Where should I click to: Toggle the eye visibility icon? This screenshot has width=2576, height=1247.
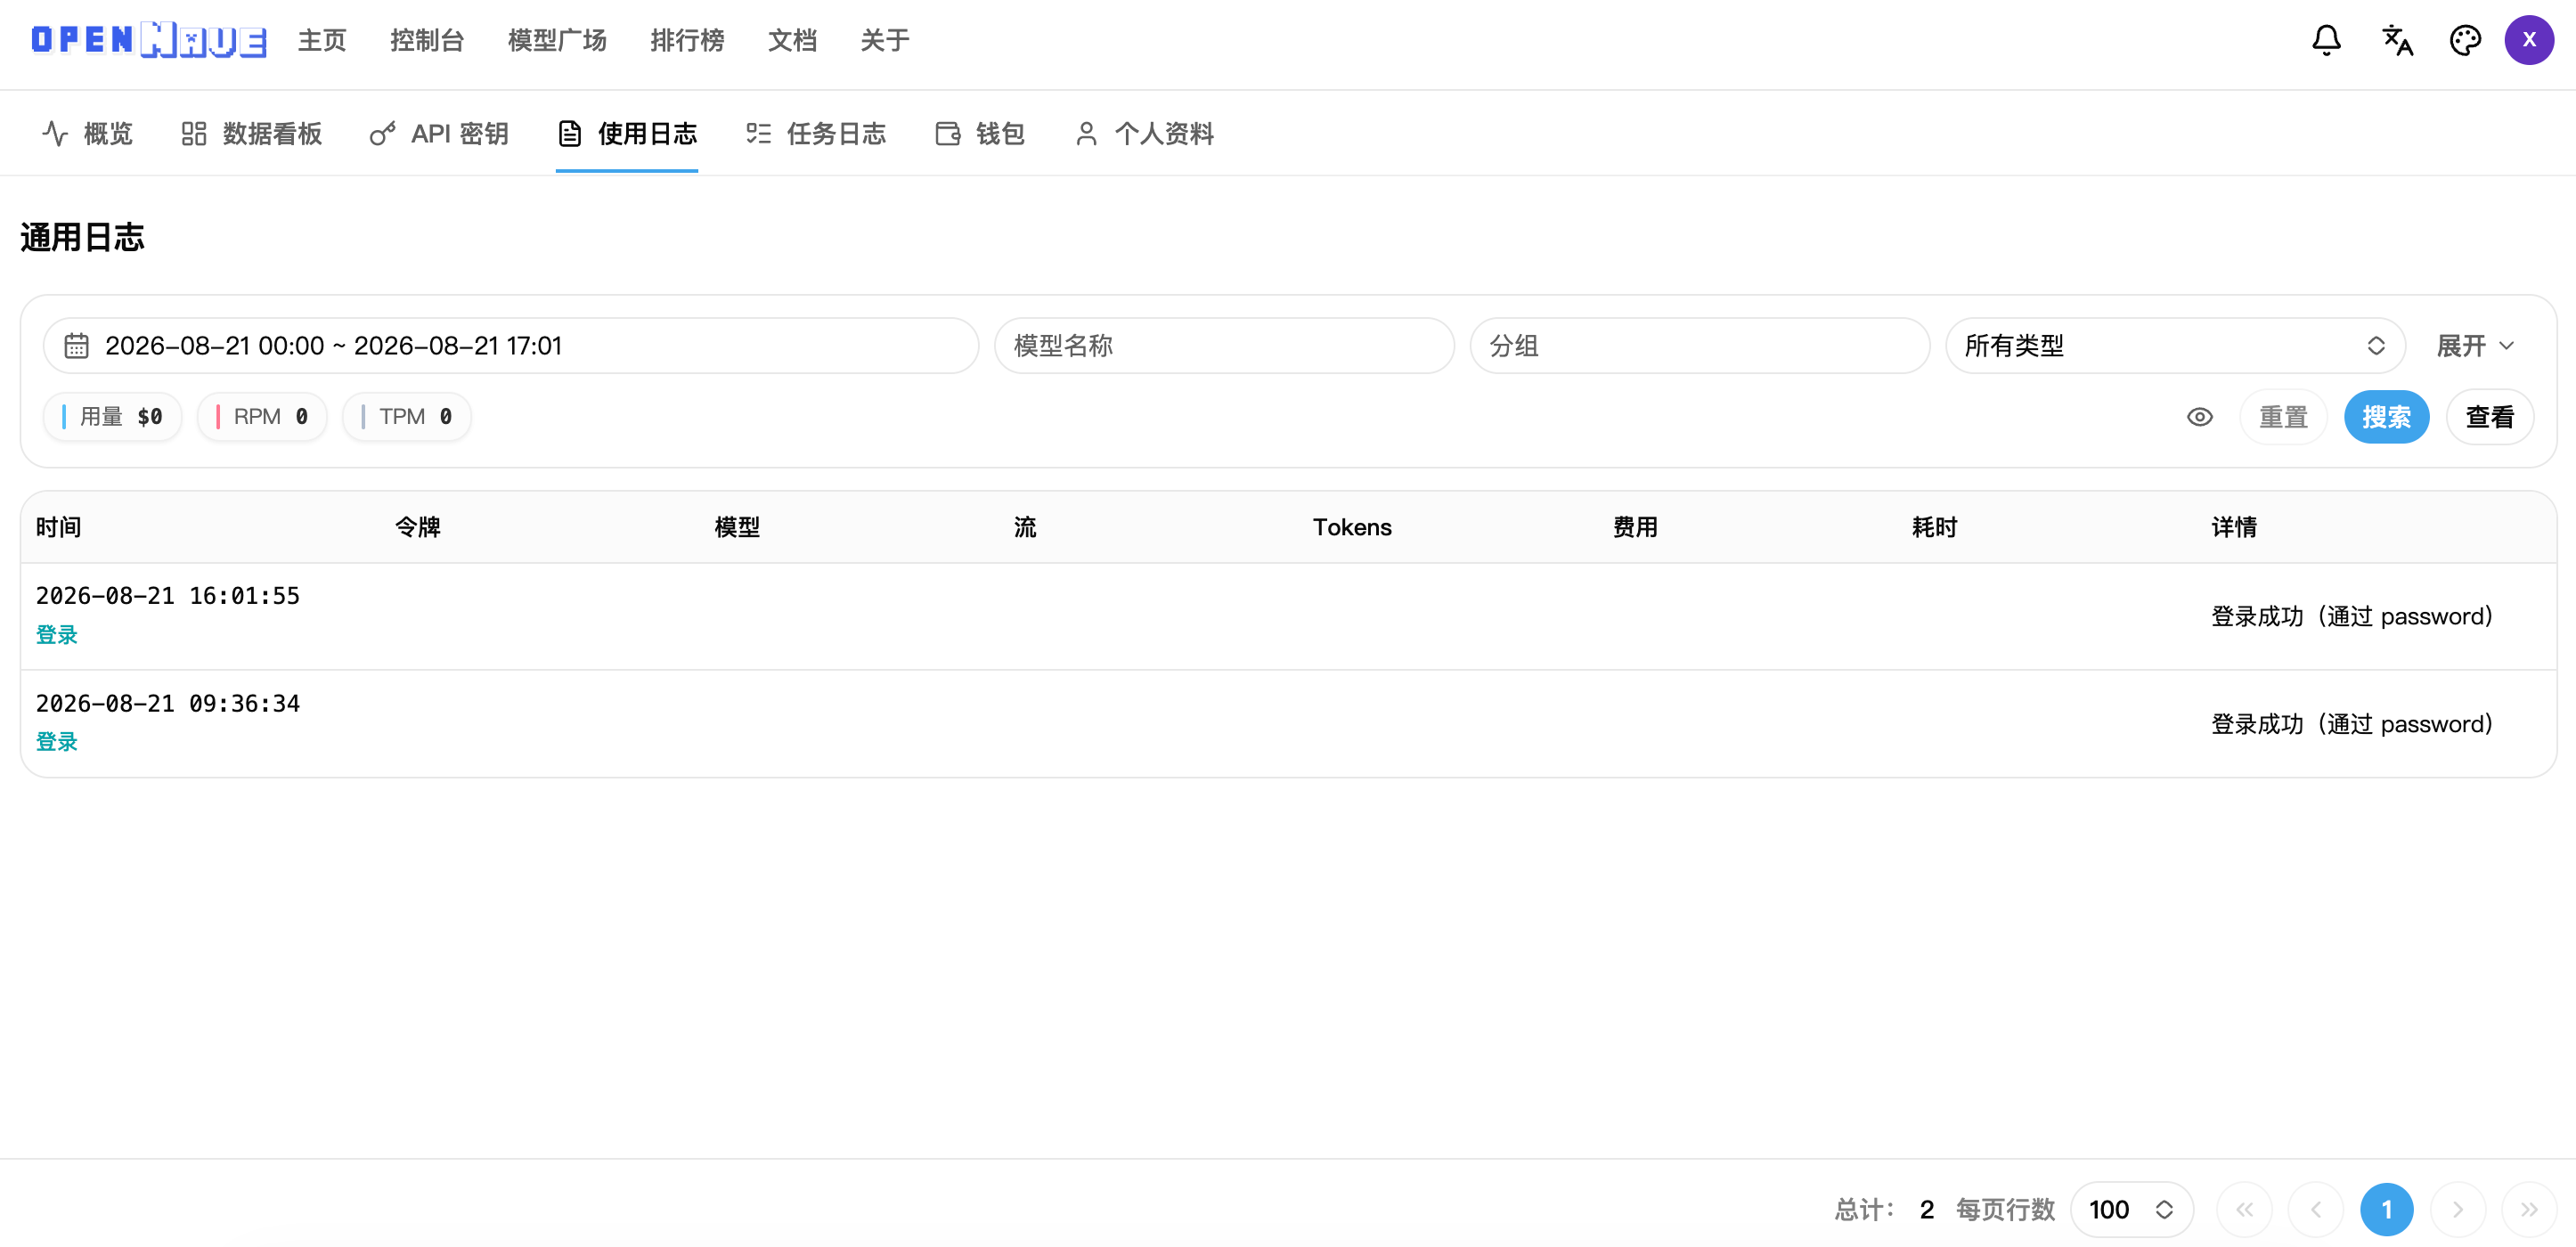[2199, 417]
